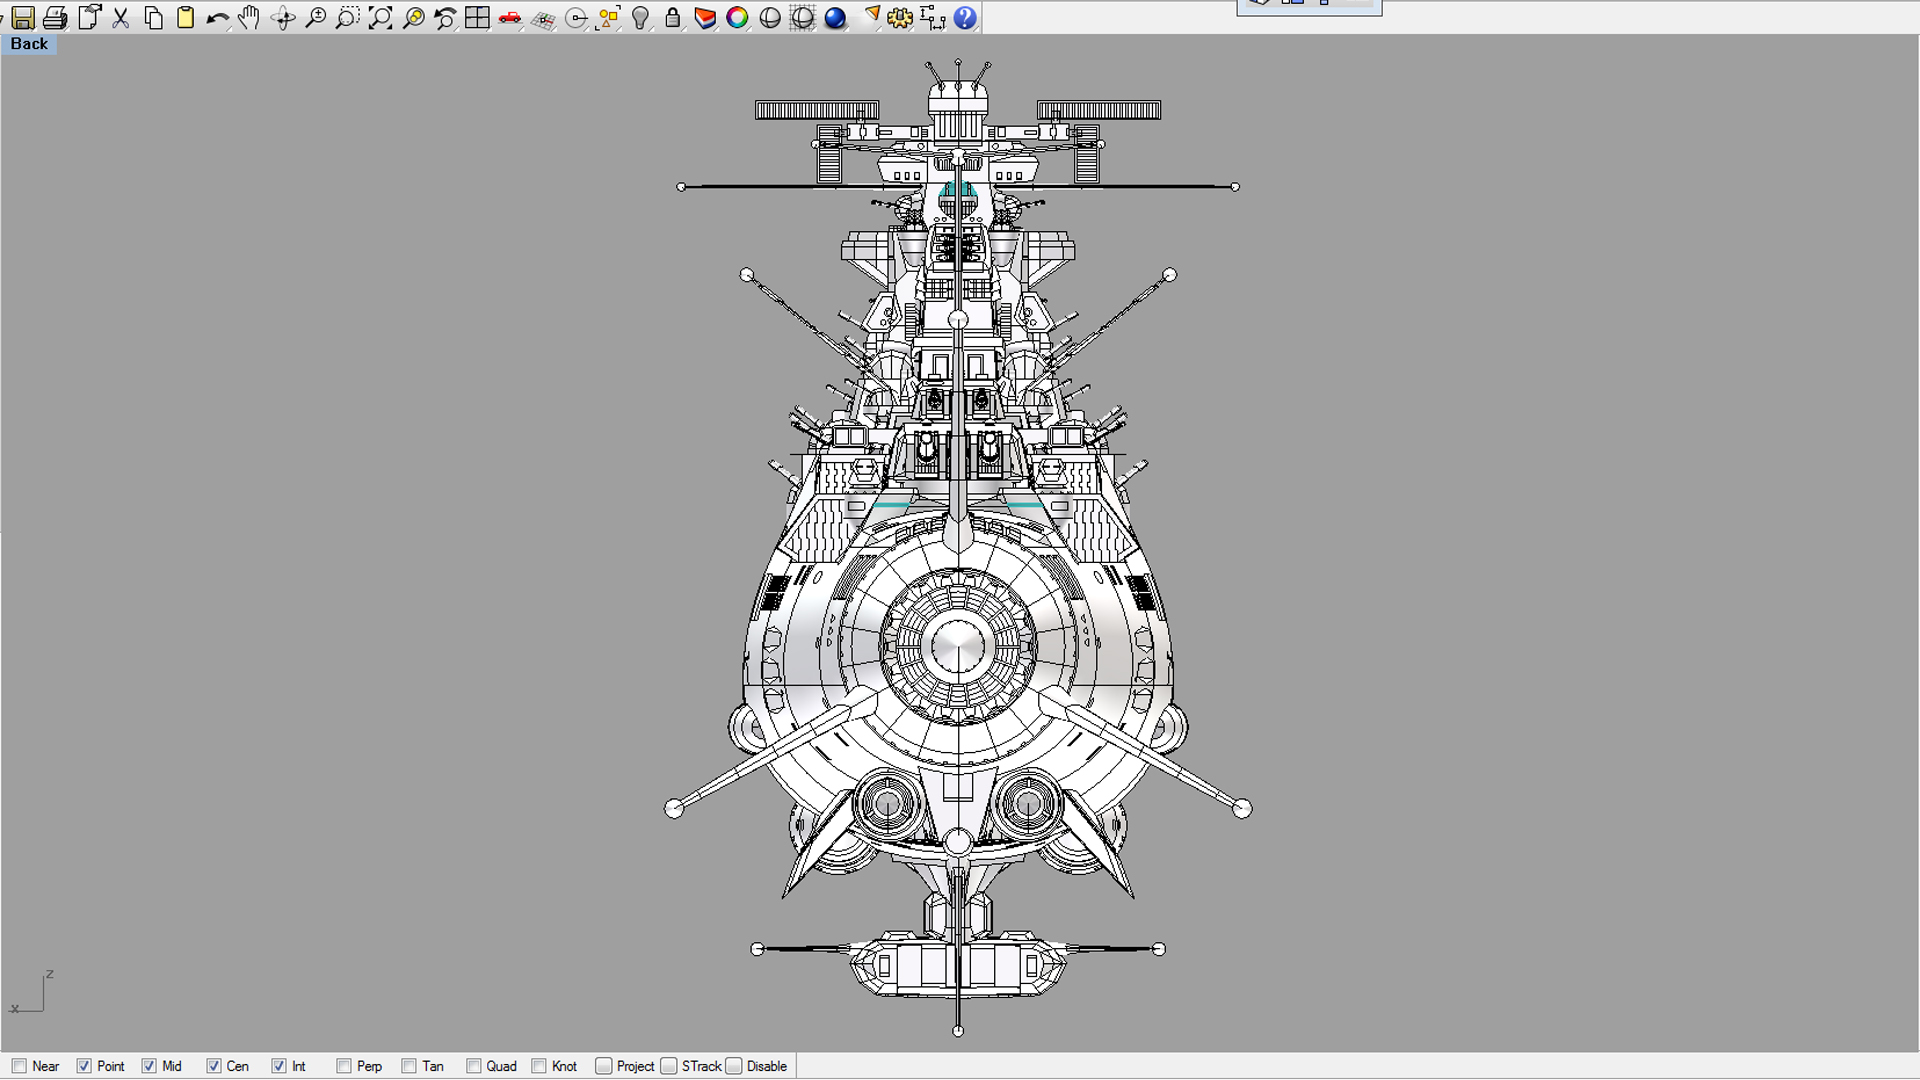Image resolution: width=1920 pixels, height=1080 pixels.
Task: Uncheck the Int object snap
Action: coord(279,1066)
